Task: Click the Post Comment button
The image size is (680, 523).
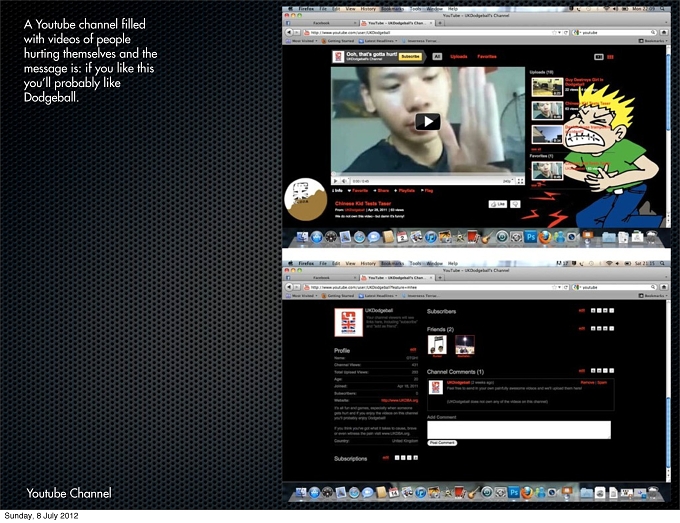Action: 442,443
